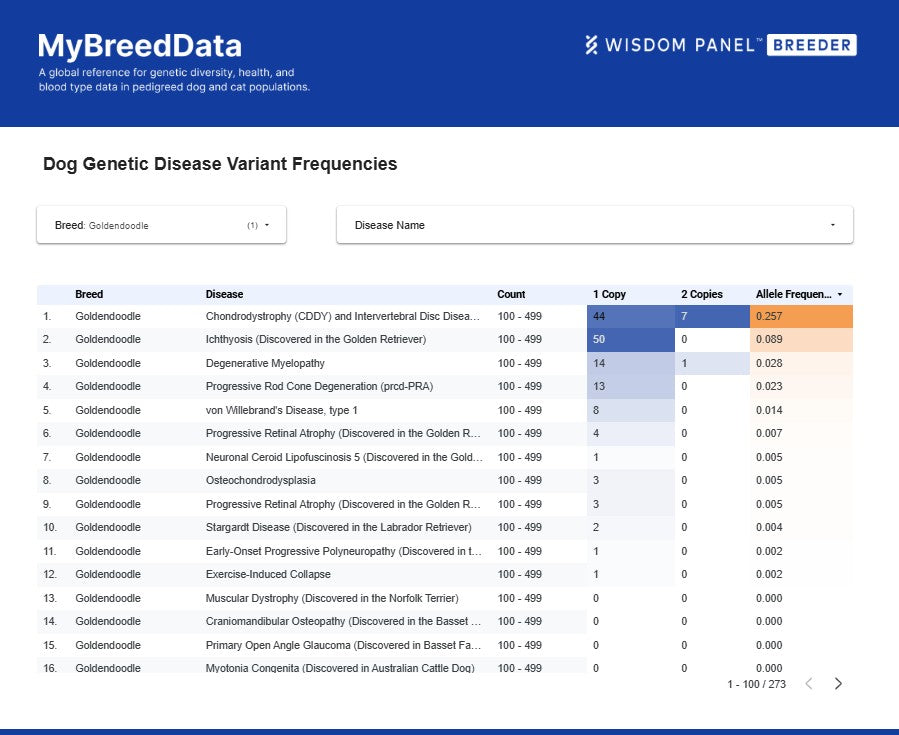Go to previous results page

(809, 683)
